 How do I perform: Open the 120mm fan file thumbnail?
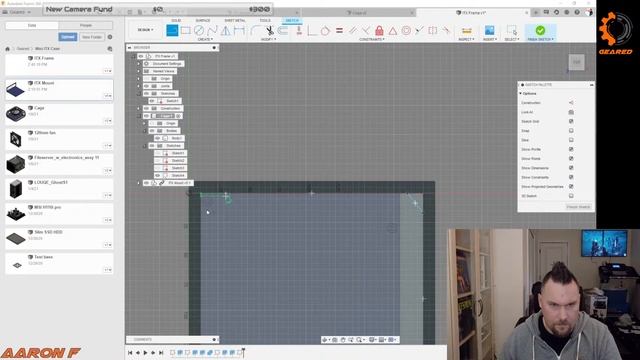tap(16, 139)
